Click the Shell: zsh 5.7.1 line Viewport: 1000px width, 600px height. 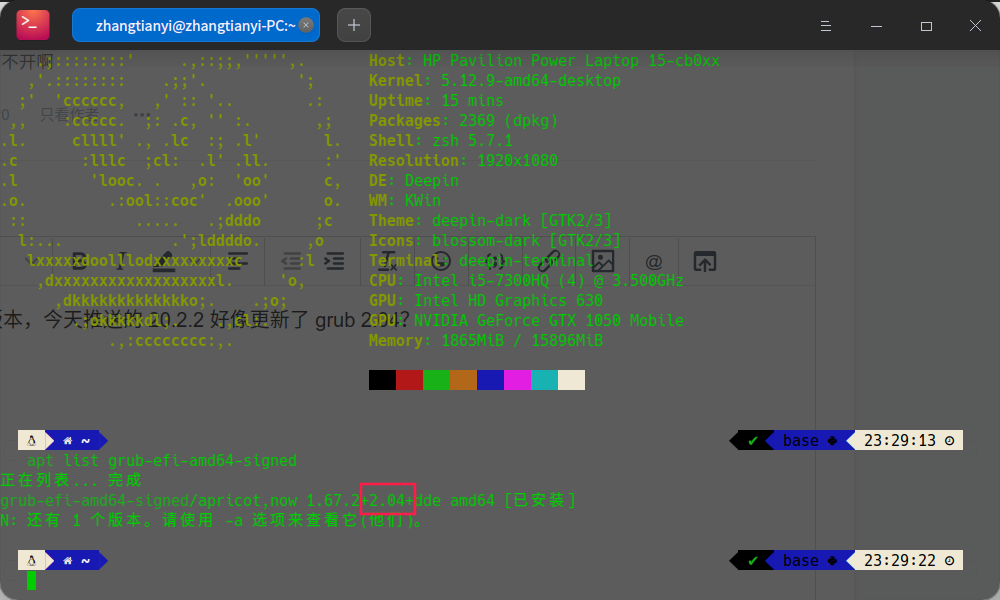click(441, 140)
